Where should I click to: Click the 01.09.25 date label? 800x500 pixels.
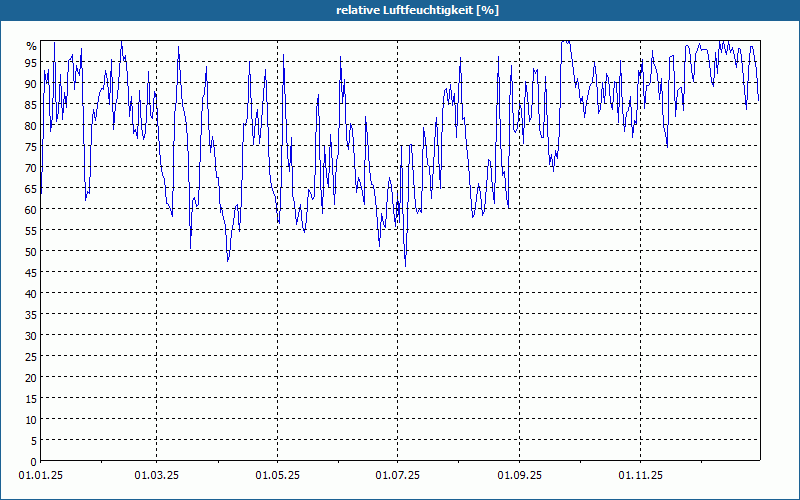coord(519,476)
